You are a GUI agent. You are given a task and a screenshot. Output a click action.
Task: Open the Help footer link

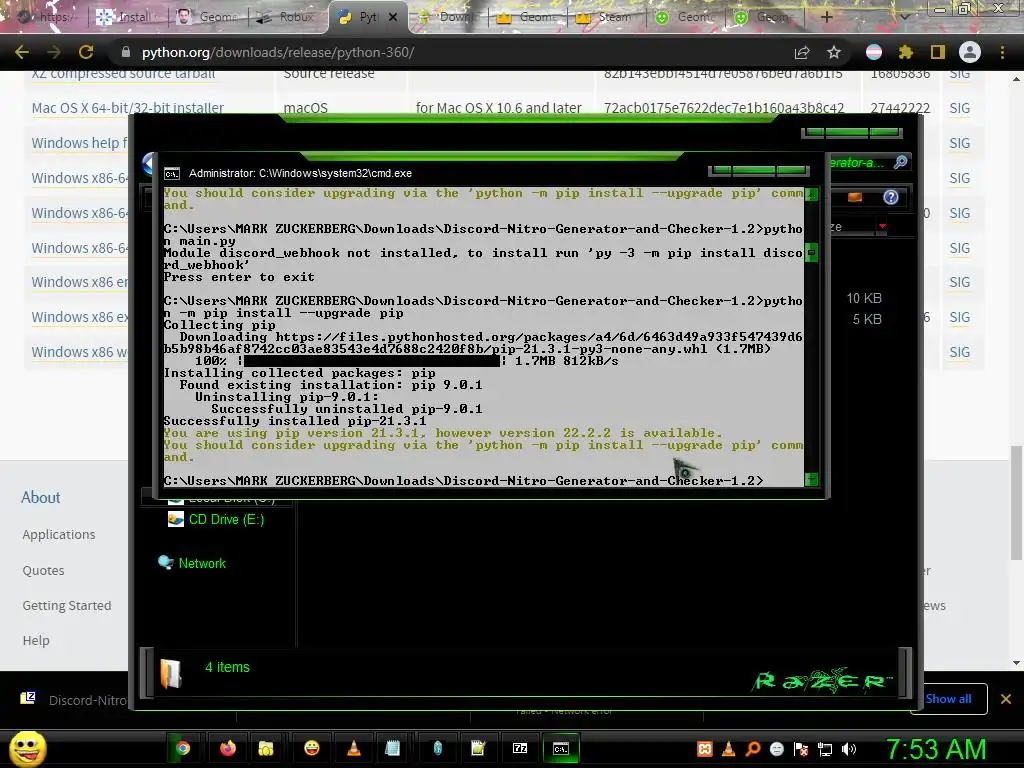[x=36, y=640]
